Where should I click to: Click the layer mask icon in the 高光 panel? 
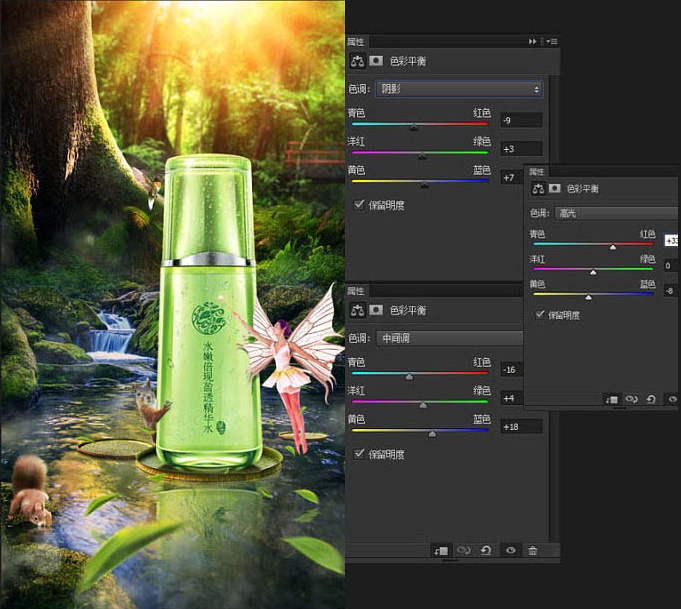555,188
